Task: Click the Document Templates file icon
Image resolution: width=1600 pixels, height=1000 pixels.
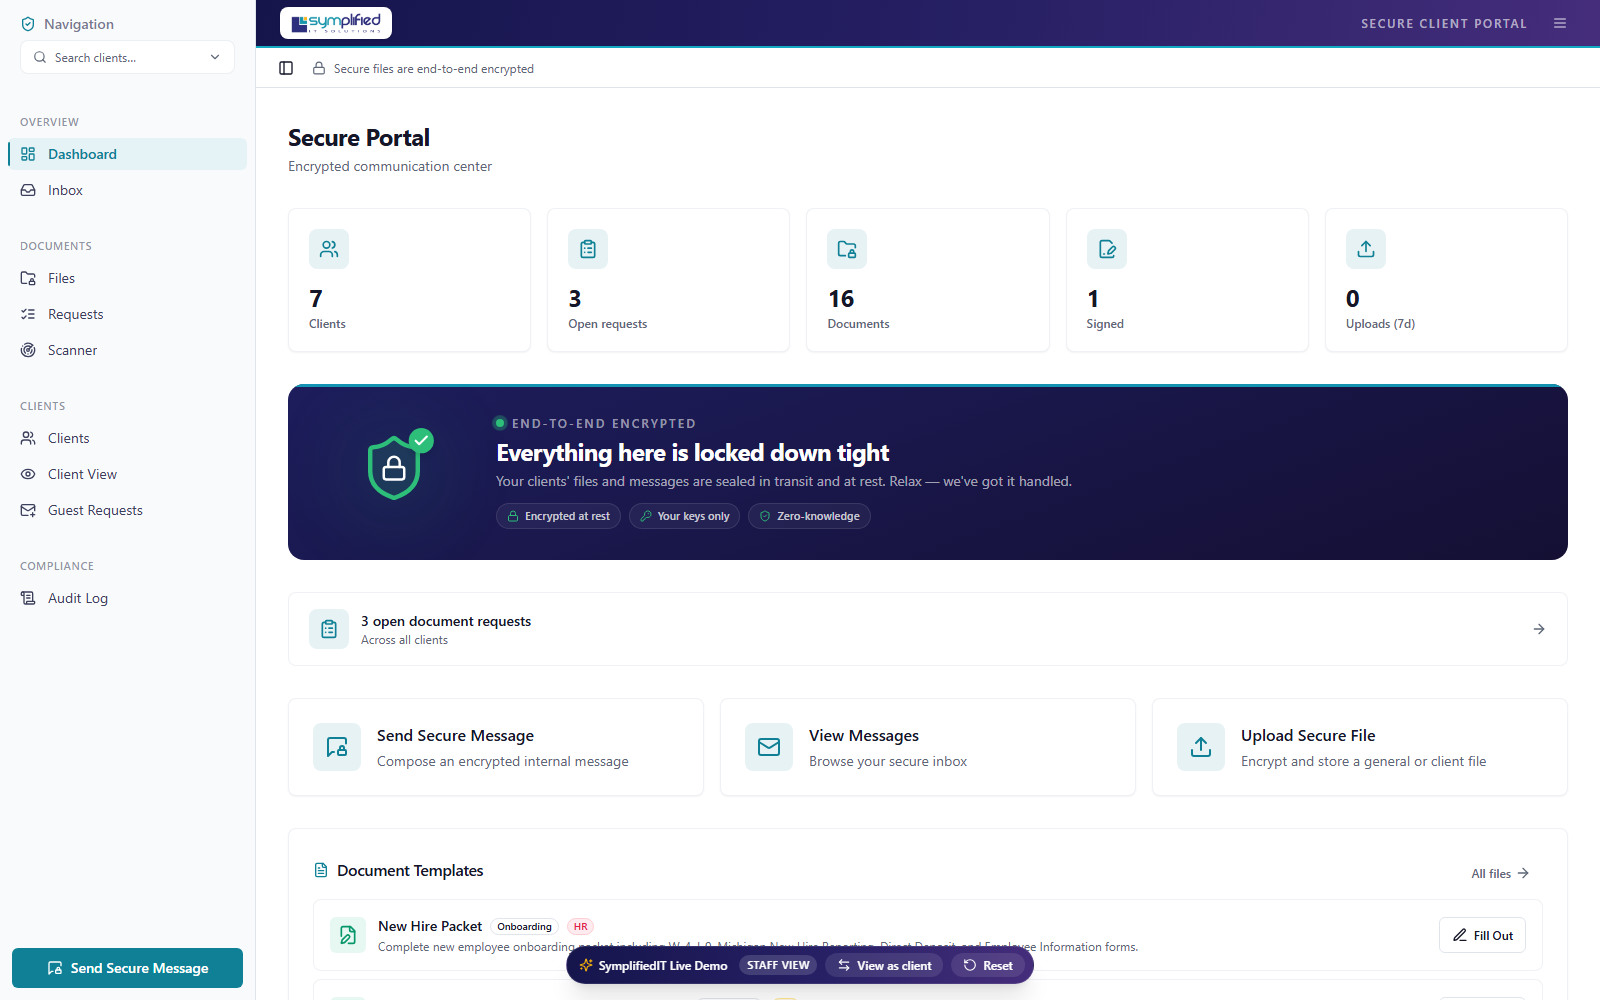Action: pyautogui.click(x=321, y=870)
